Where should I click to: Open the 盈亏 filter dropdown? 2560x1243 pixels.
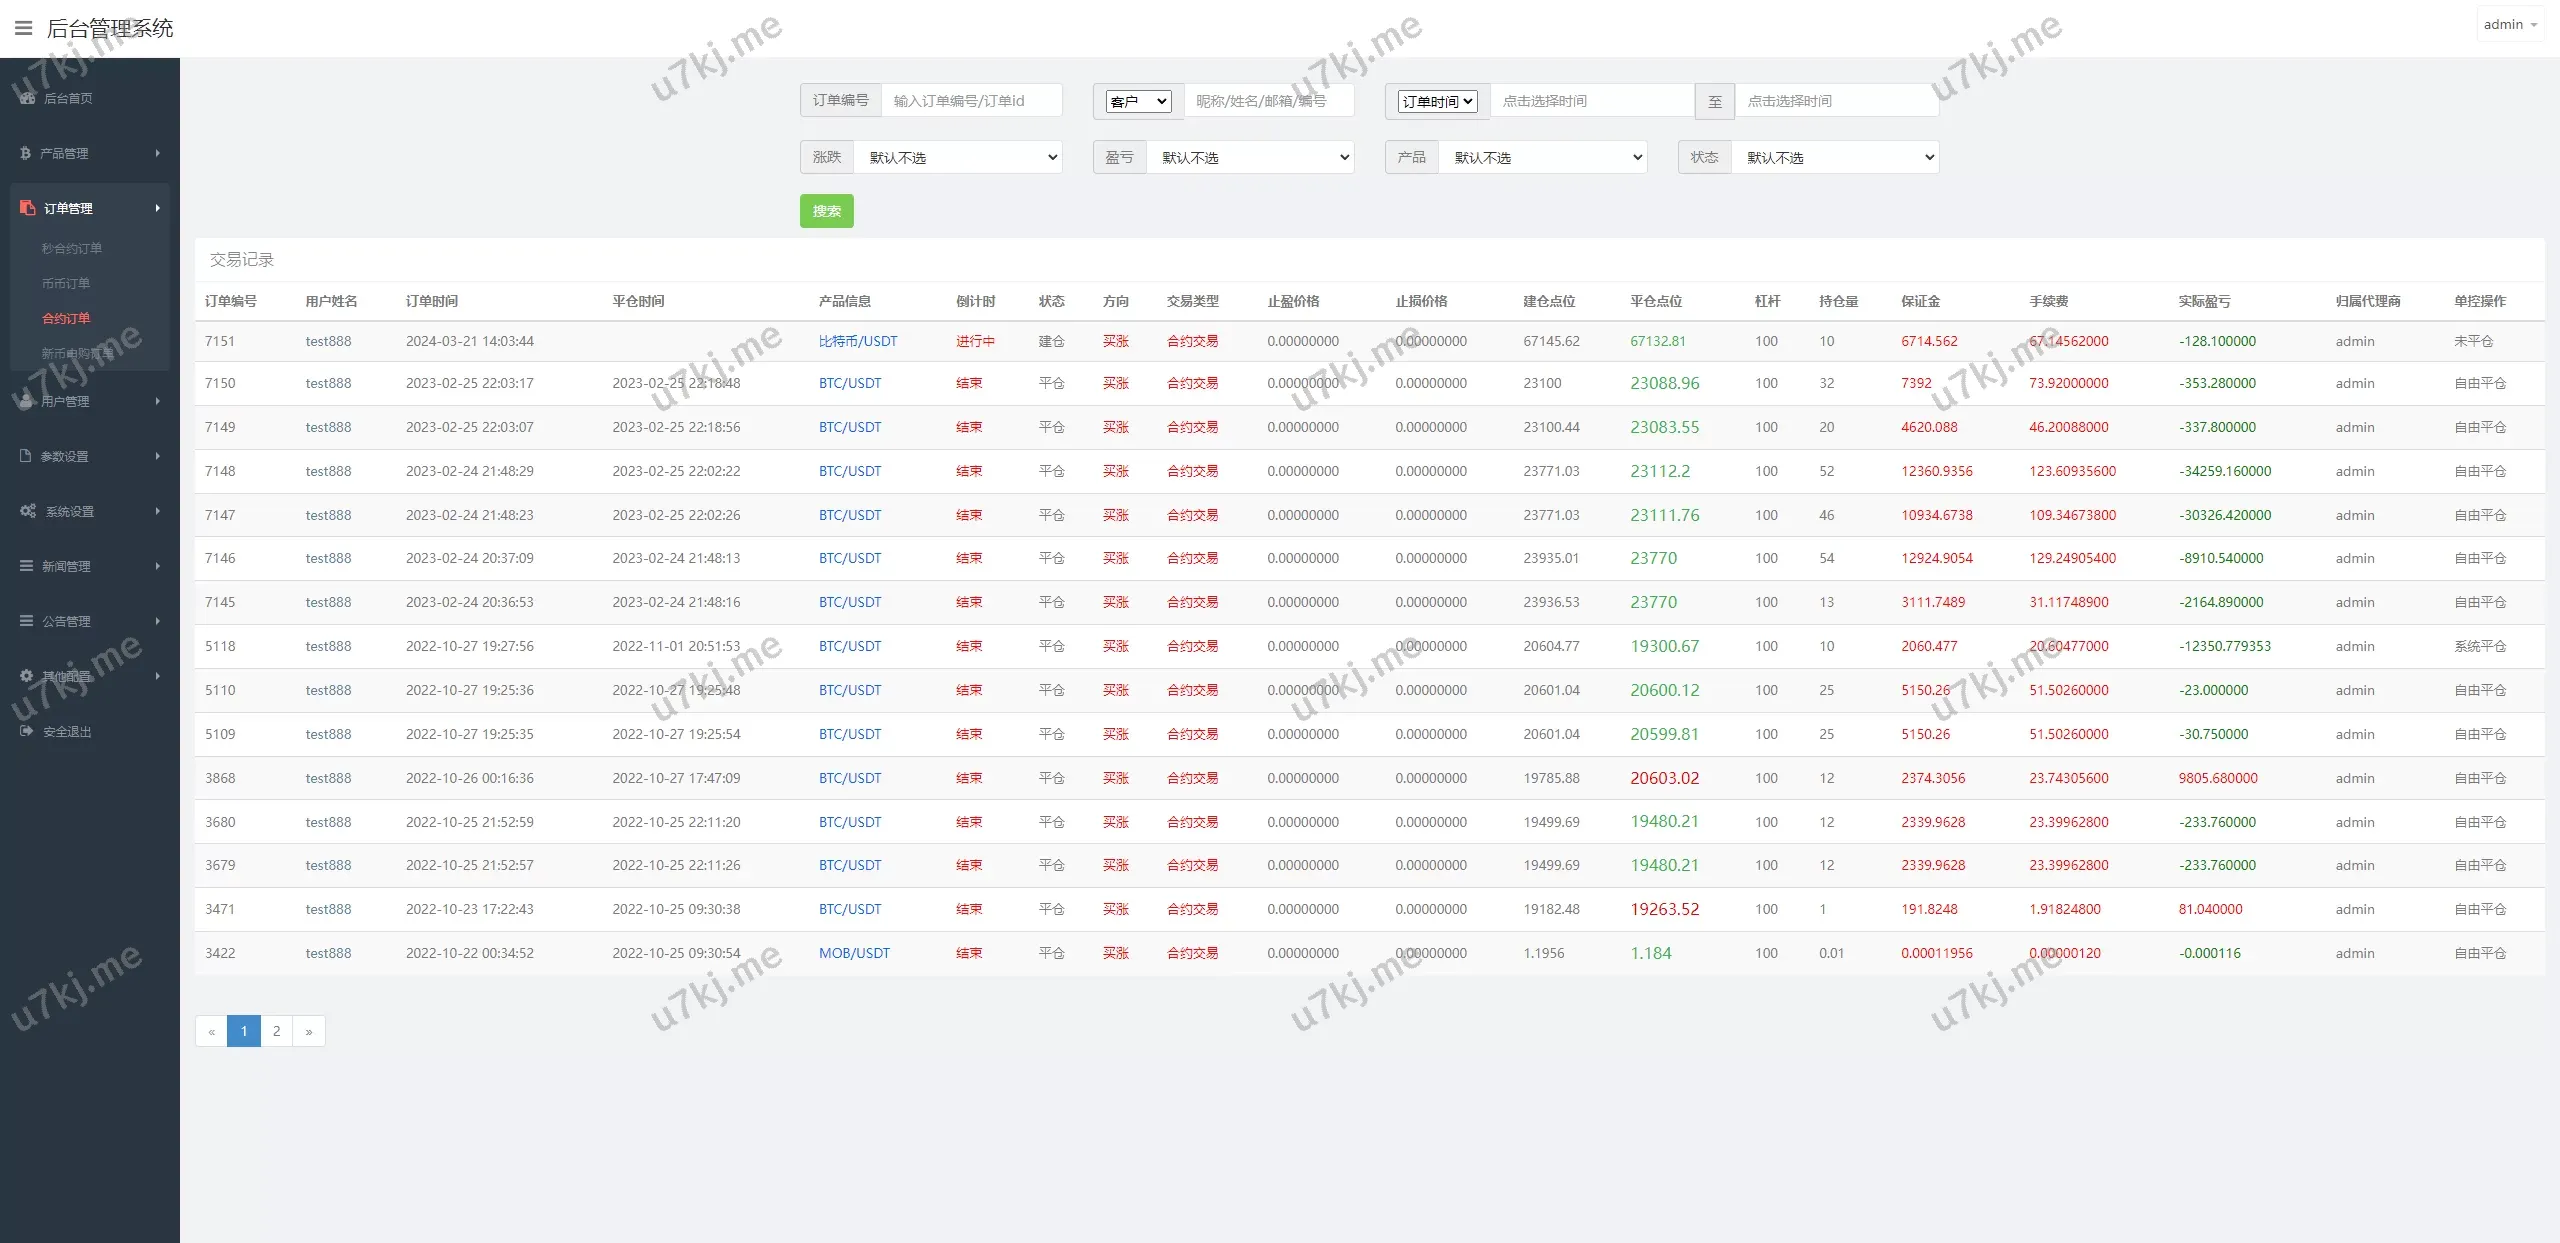[1250, 157]
